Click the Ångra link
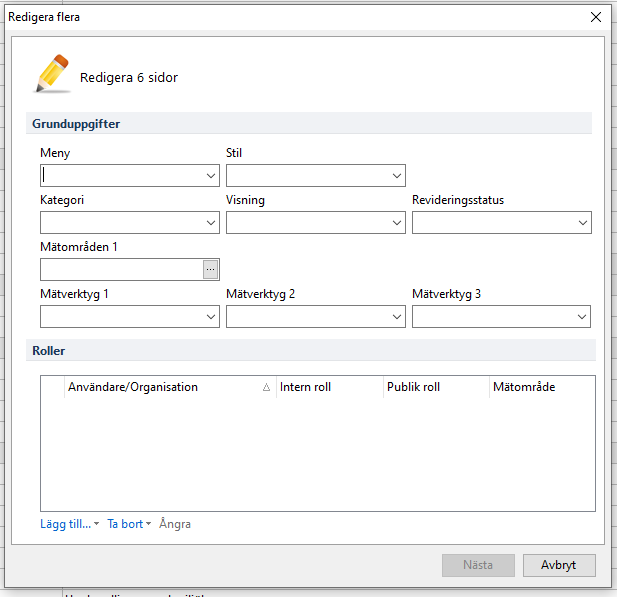617x597 pixels. point(175,524)
